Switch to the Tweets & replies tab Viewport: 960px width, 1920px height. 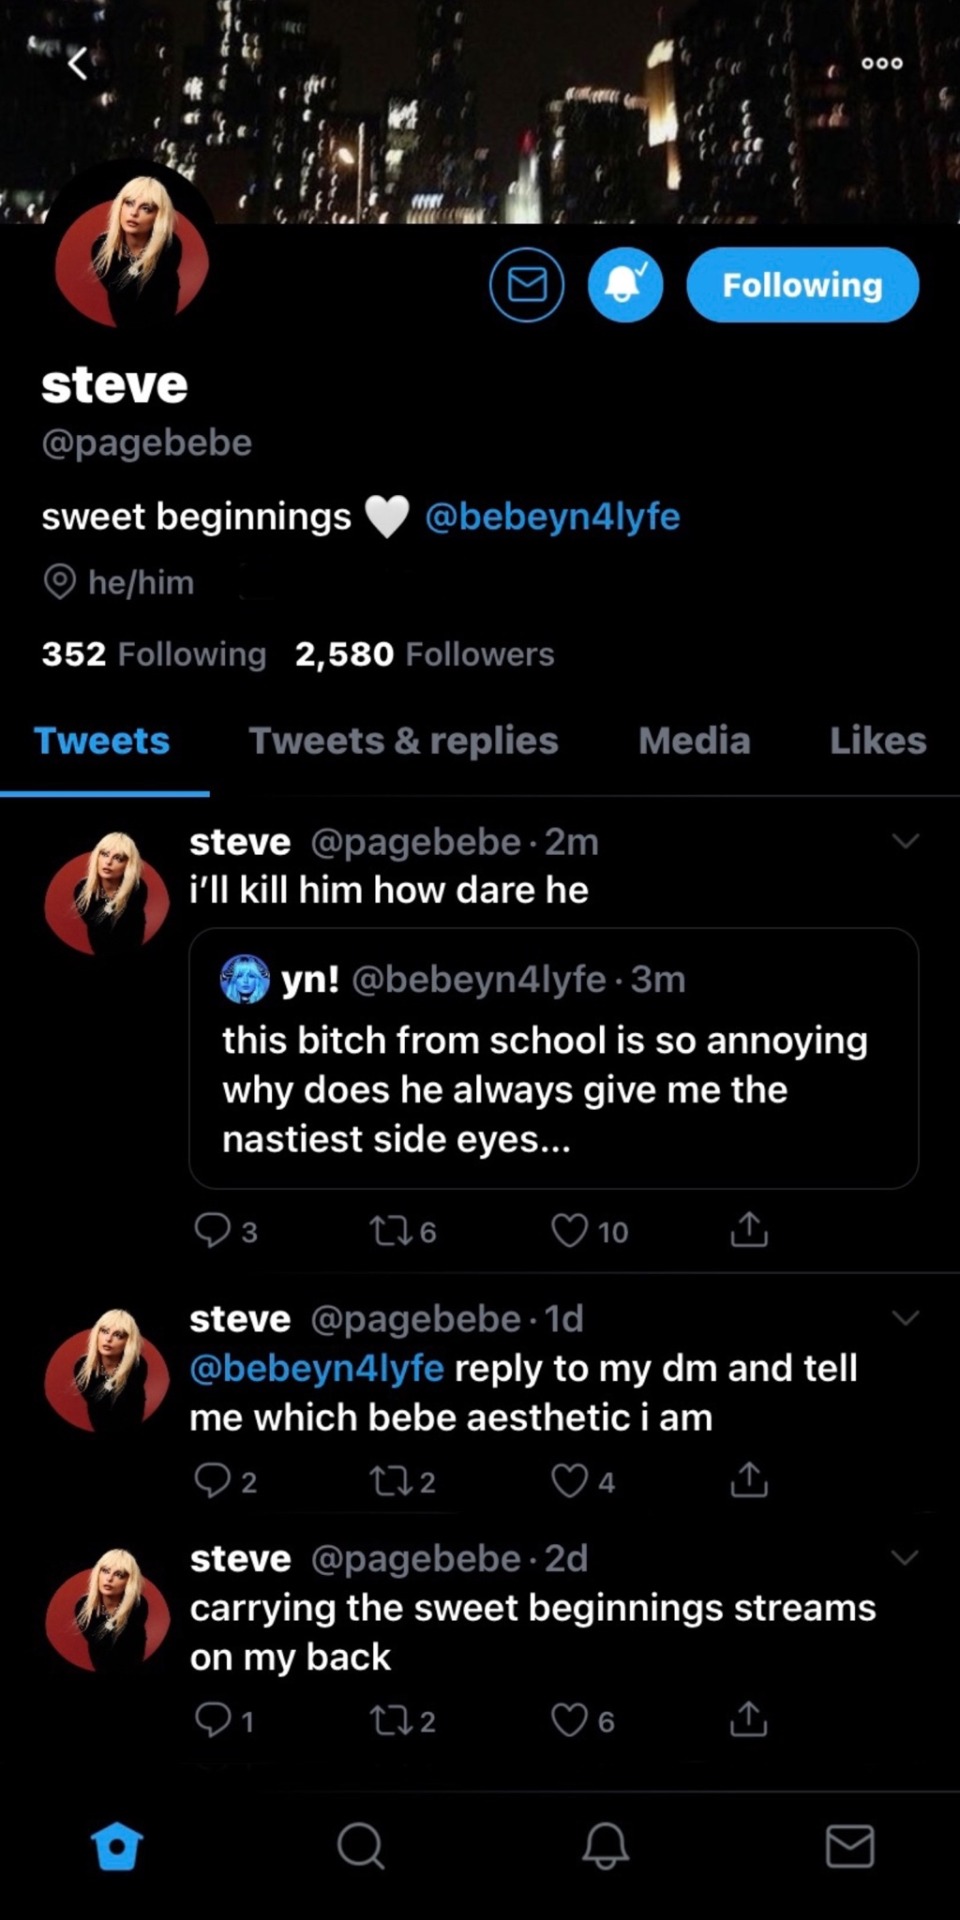pyautogui.click(x=403, y=741)
